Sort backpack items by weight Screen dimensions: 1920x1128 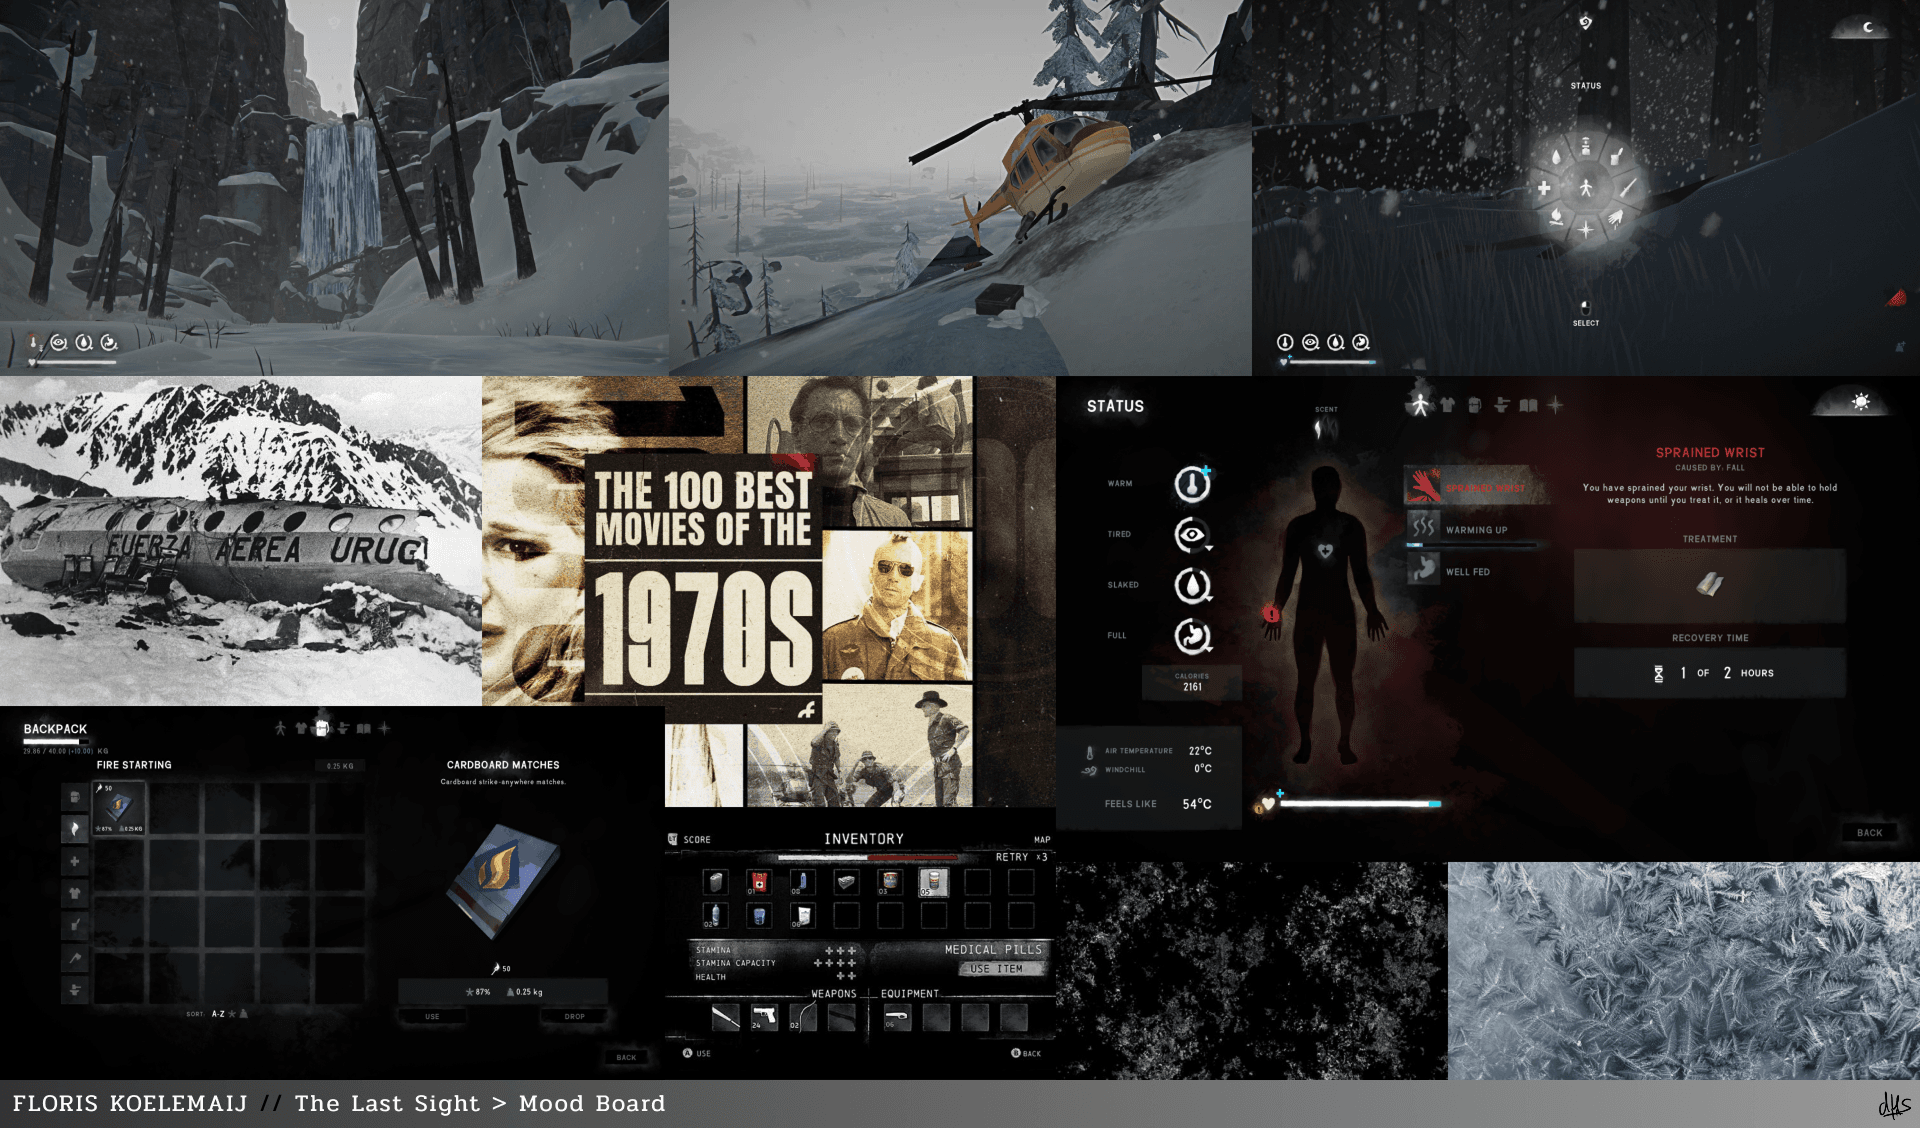coord(244,1013)
